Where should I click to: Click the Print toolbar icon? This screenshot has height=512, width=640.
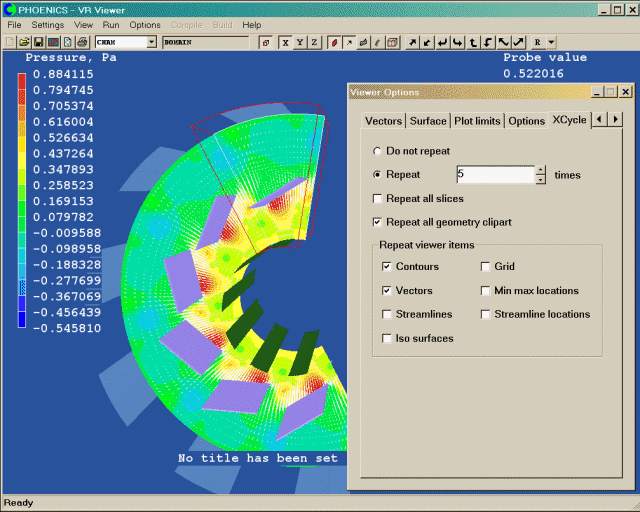tap(82, 42)
